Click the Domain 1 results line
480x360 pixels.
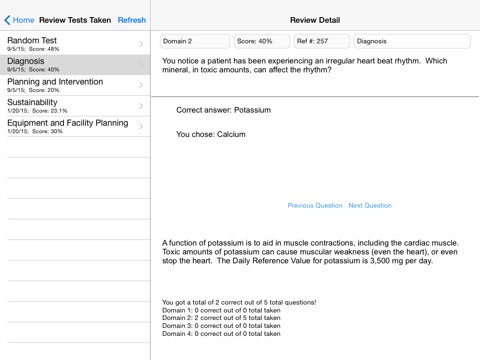point(221,310)
